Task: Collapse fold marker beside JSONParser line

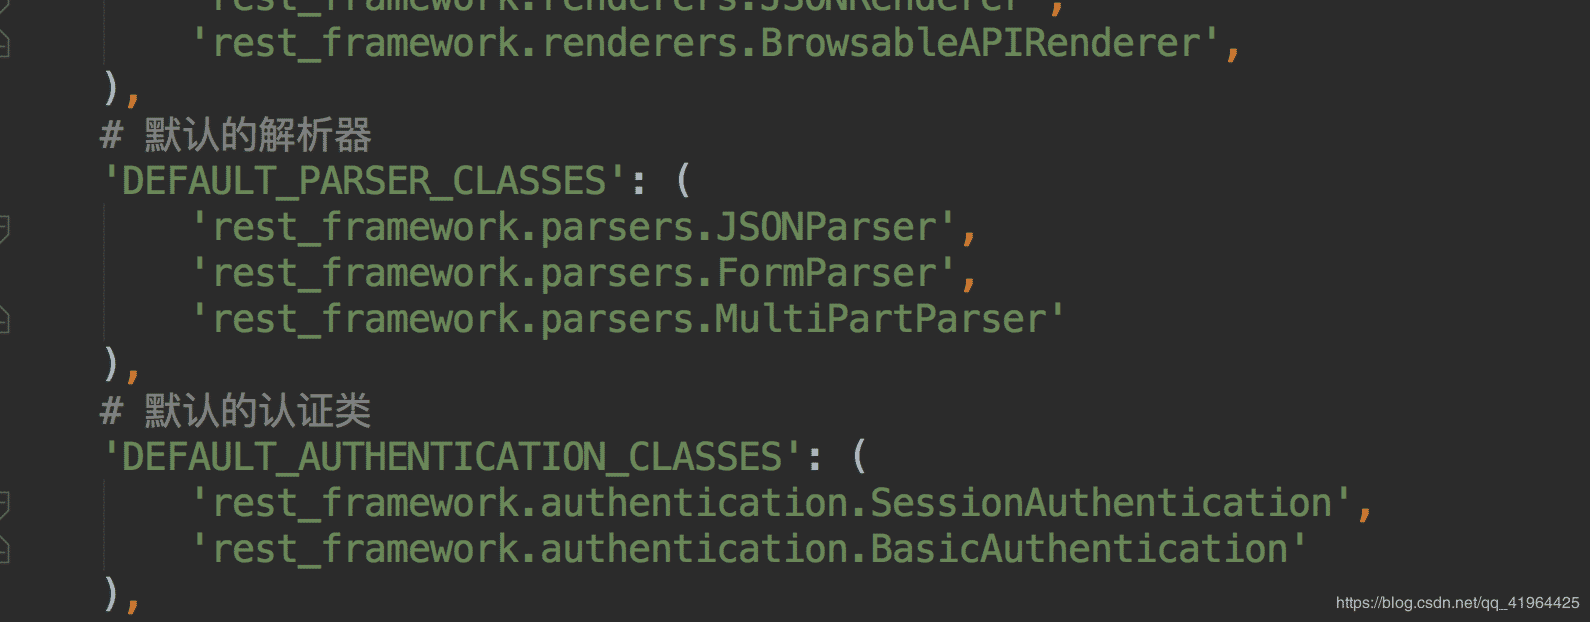Action: click(3, 228)
